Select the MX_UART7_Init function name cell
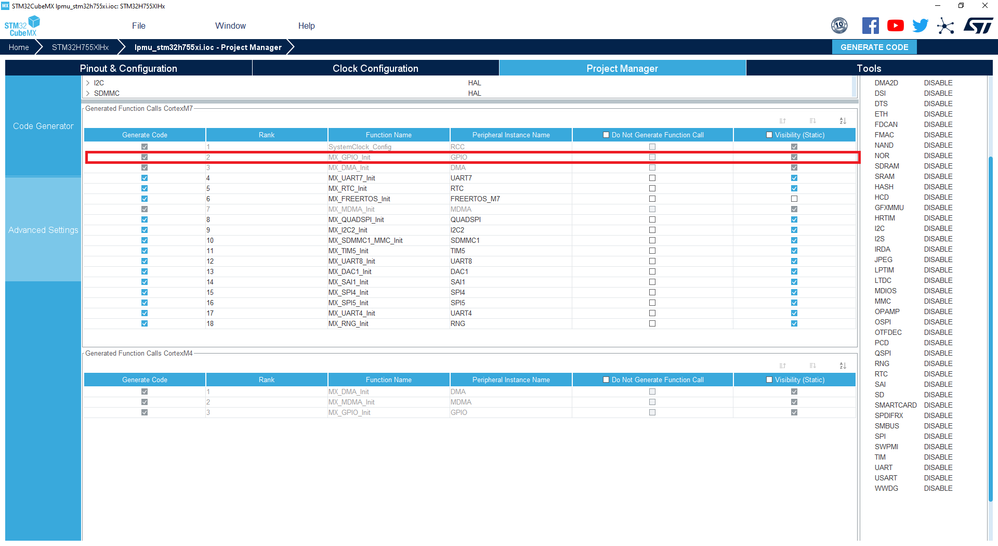The width and height of the screenshot is (998, 546). (389, 178)
